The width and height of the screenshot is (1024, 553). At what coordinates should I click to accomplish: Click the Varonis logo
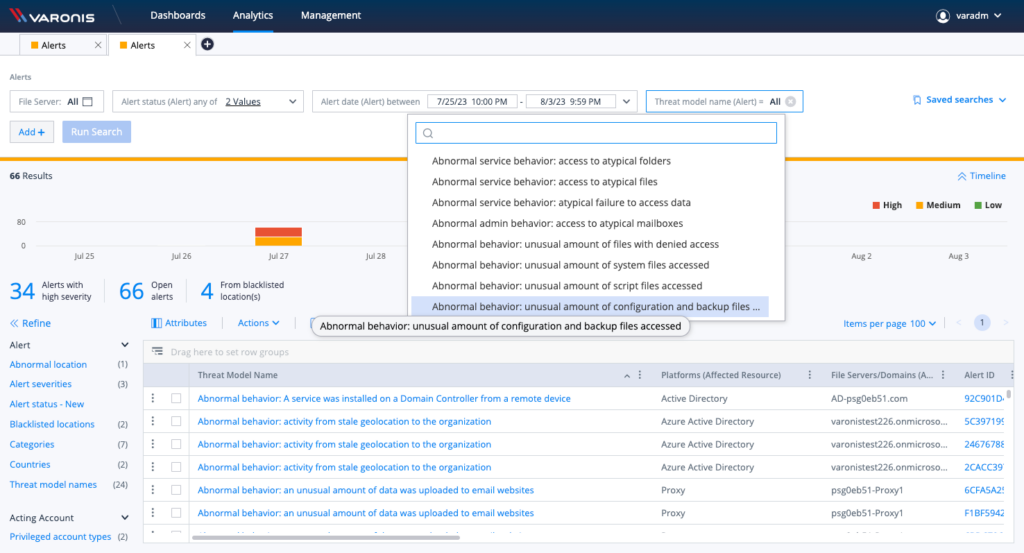[x=52, y=16]
